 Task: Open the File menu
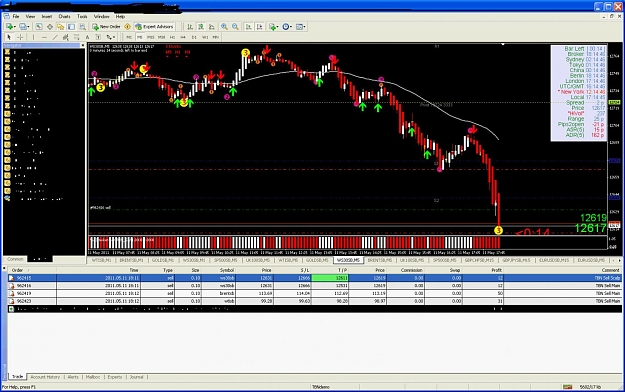(16, 16)
